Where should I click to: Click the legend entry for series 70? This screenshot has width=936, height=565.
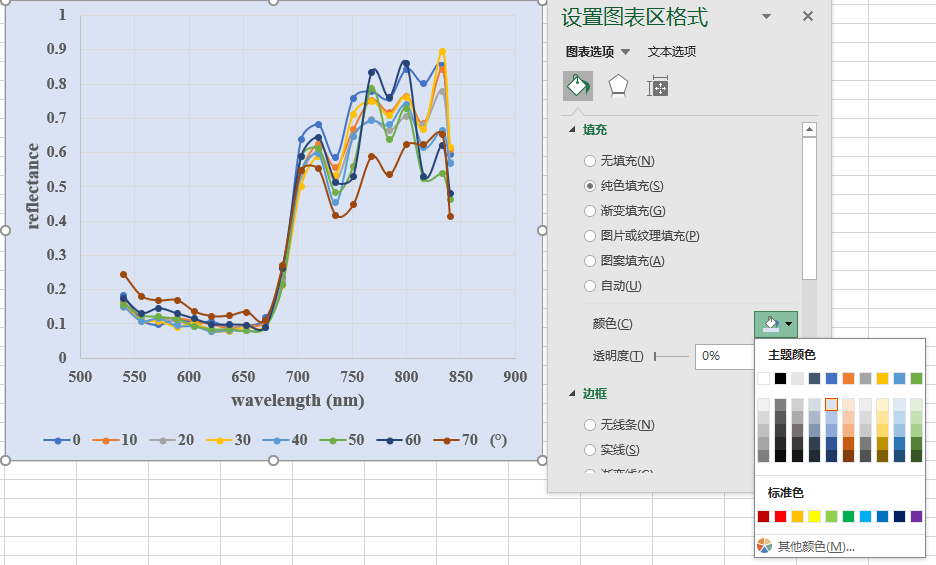(x=455, y=440)
